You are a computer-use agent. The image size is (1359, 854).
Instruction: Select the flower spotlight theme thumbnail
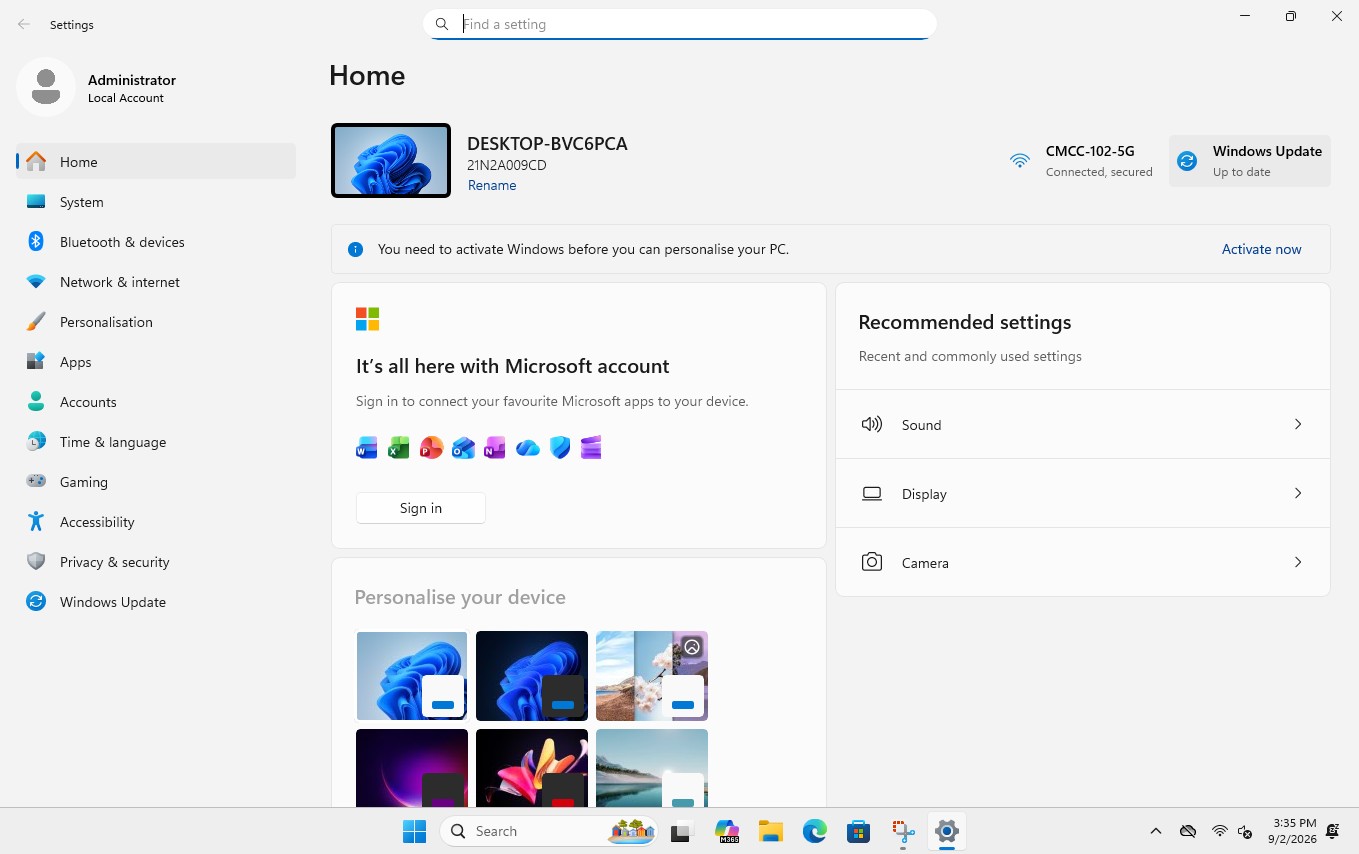click(652, 676)
